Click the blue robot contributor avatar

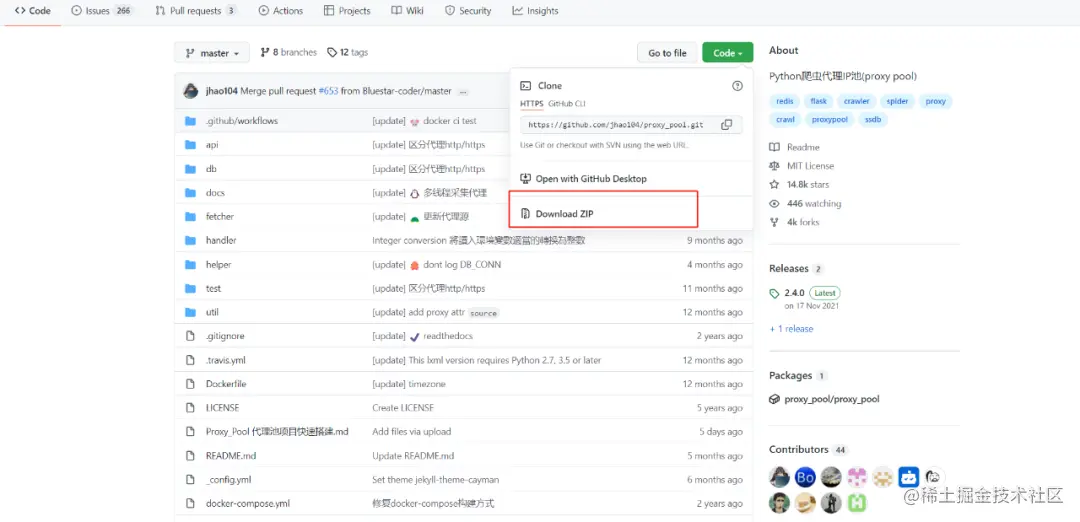908,477
